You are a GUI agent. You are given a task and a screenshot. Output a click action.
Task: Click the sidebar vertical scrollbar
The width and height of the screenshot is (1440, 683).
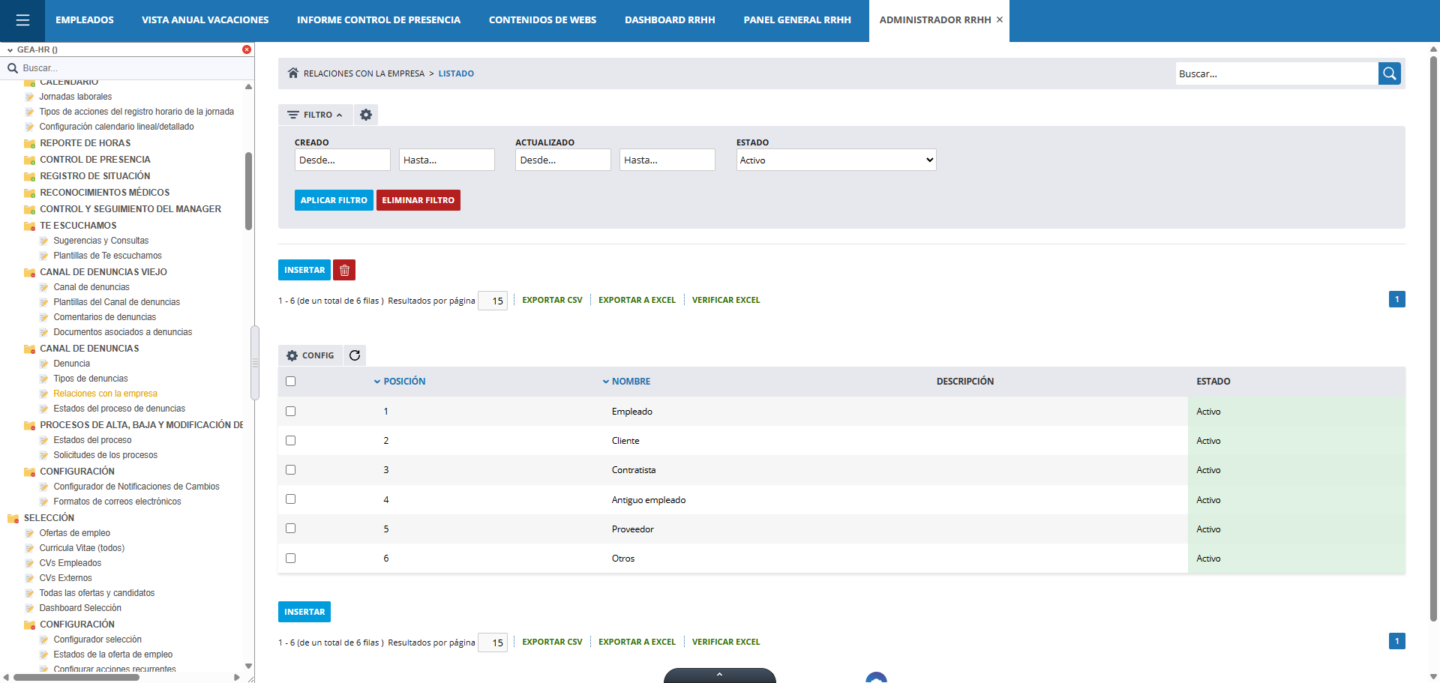point(249,190)
